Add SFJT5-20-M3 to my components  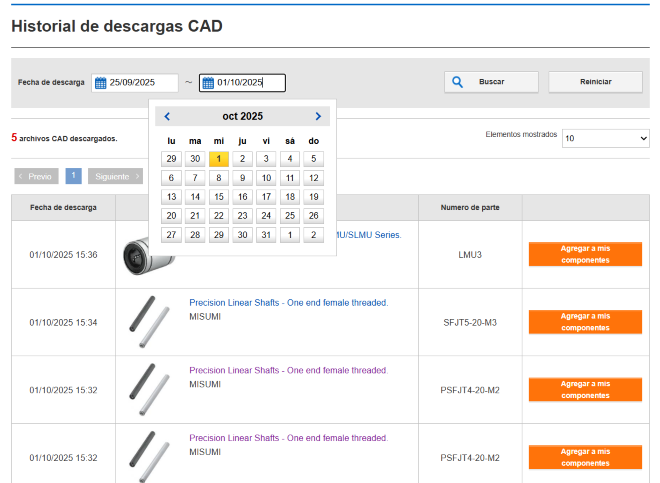pos(585,321)
